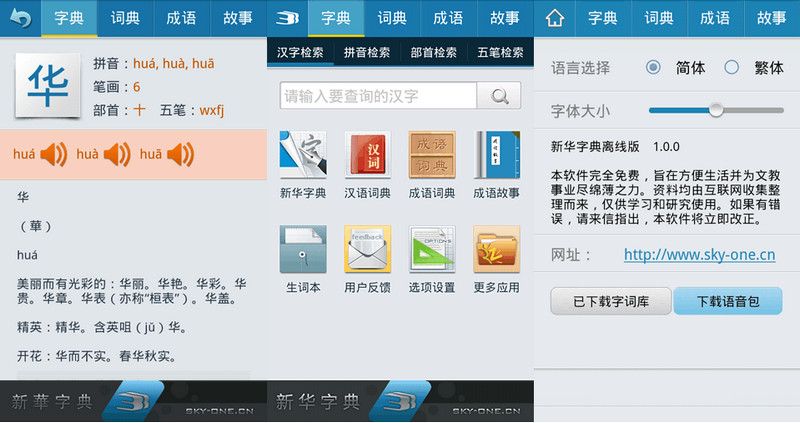Tap the home icon in the right screen

(555, 18)
